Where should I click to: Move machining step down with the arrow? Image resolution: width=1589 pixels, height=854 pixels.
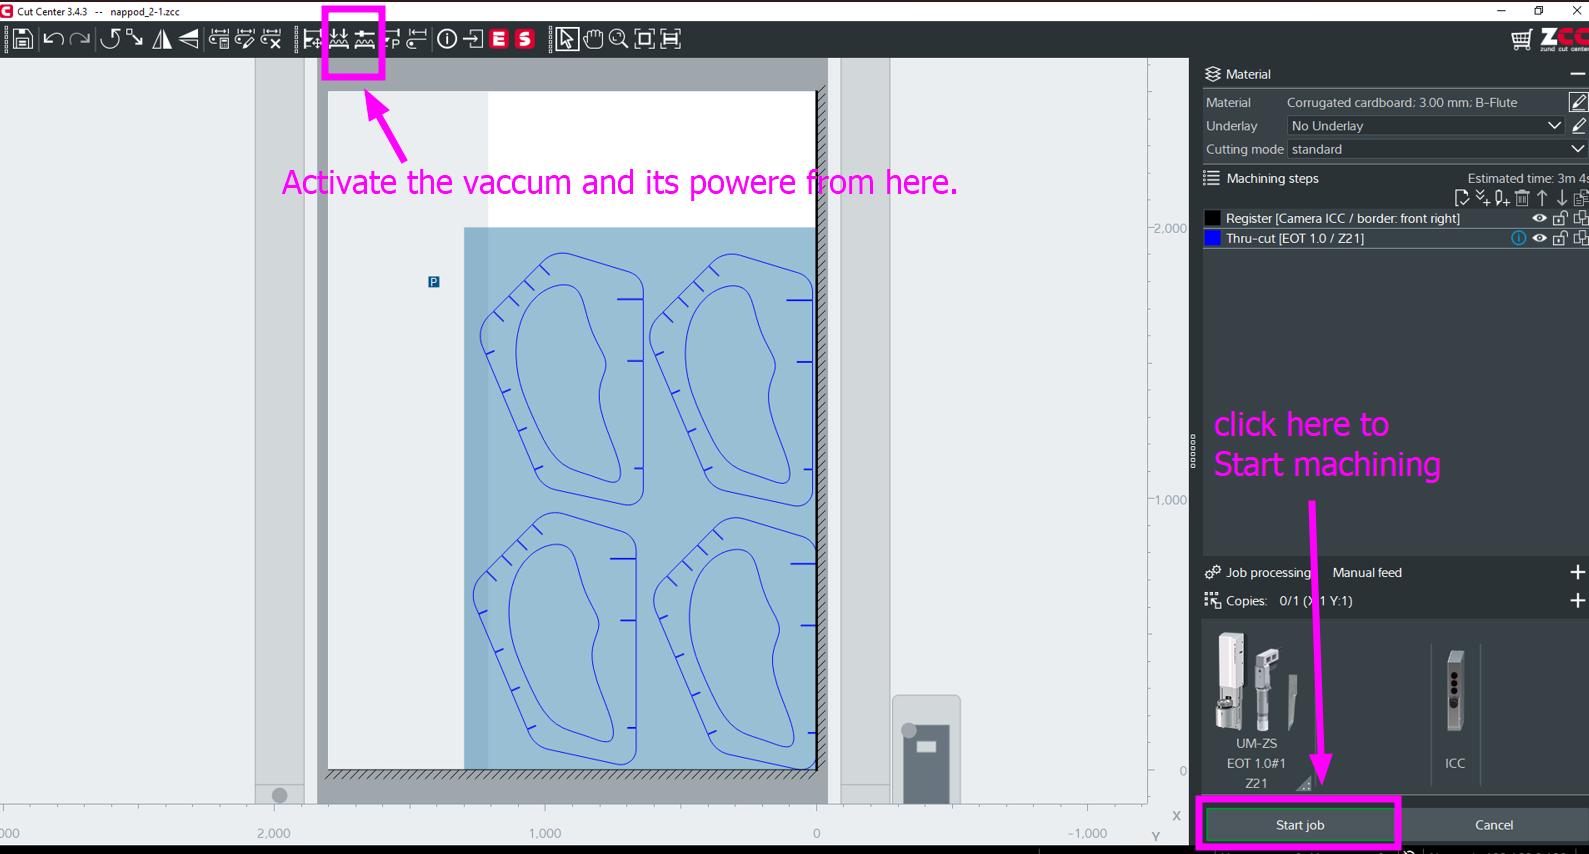tap(1562, 198)
